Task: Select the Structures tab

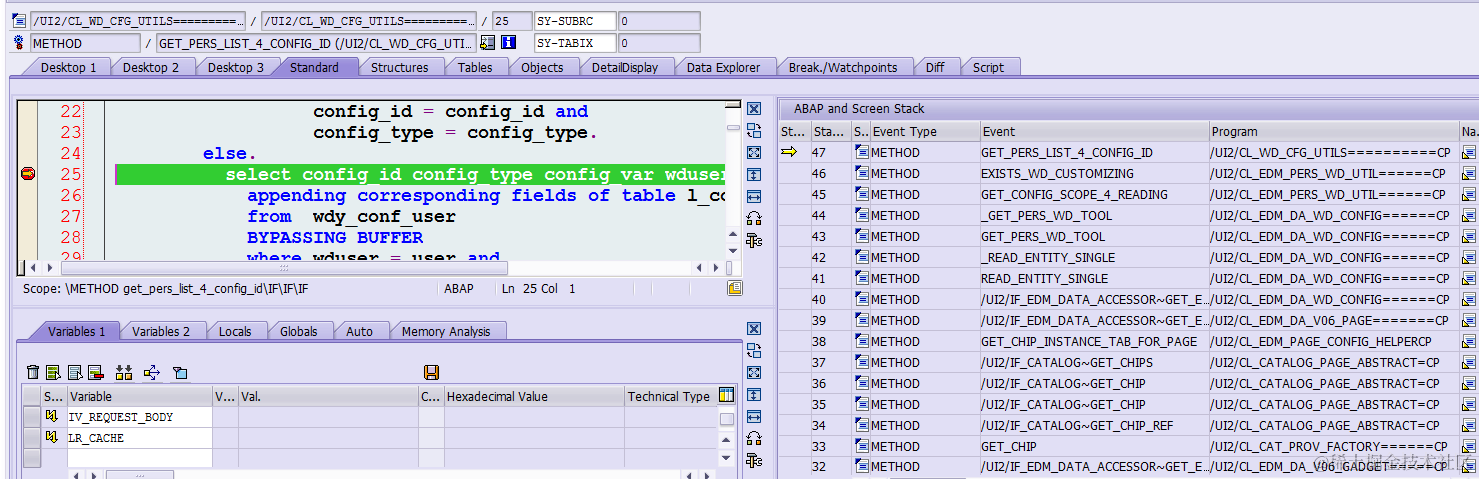Action: 399,67
